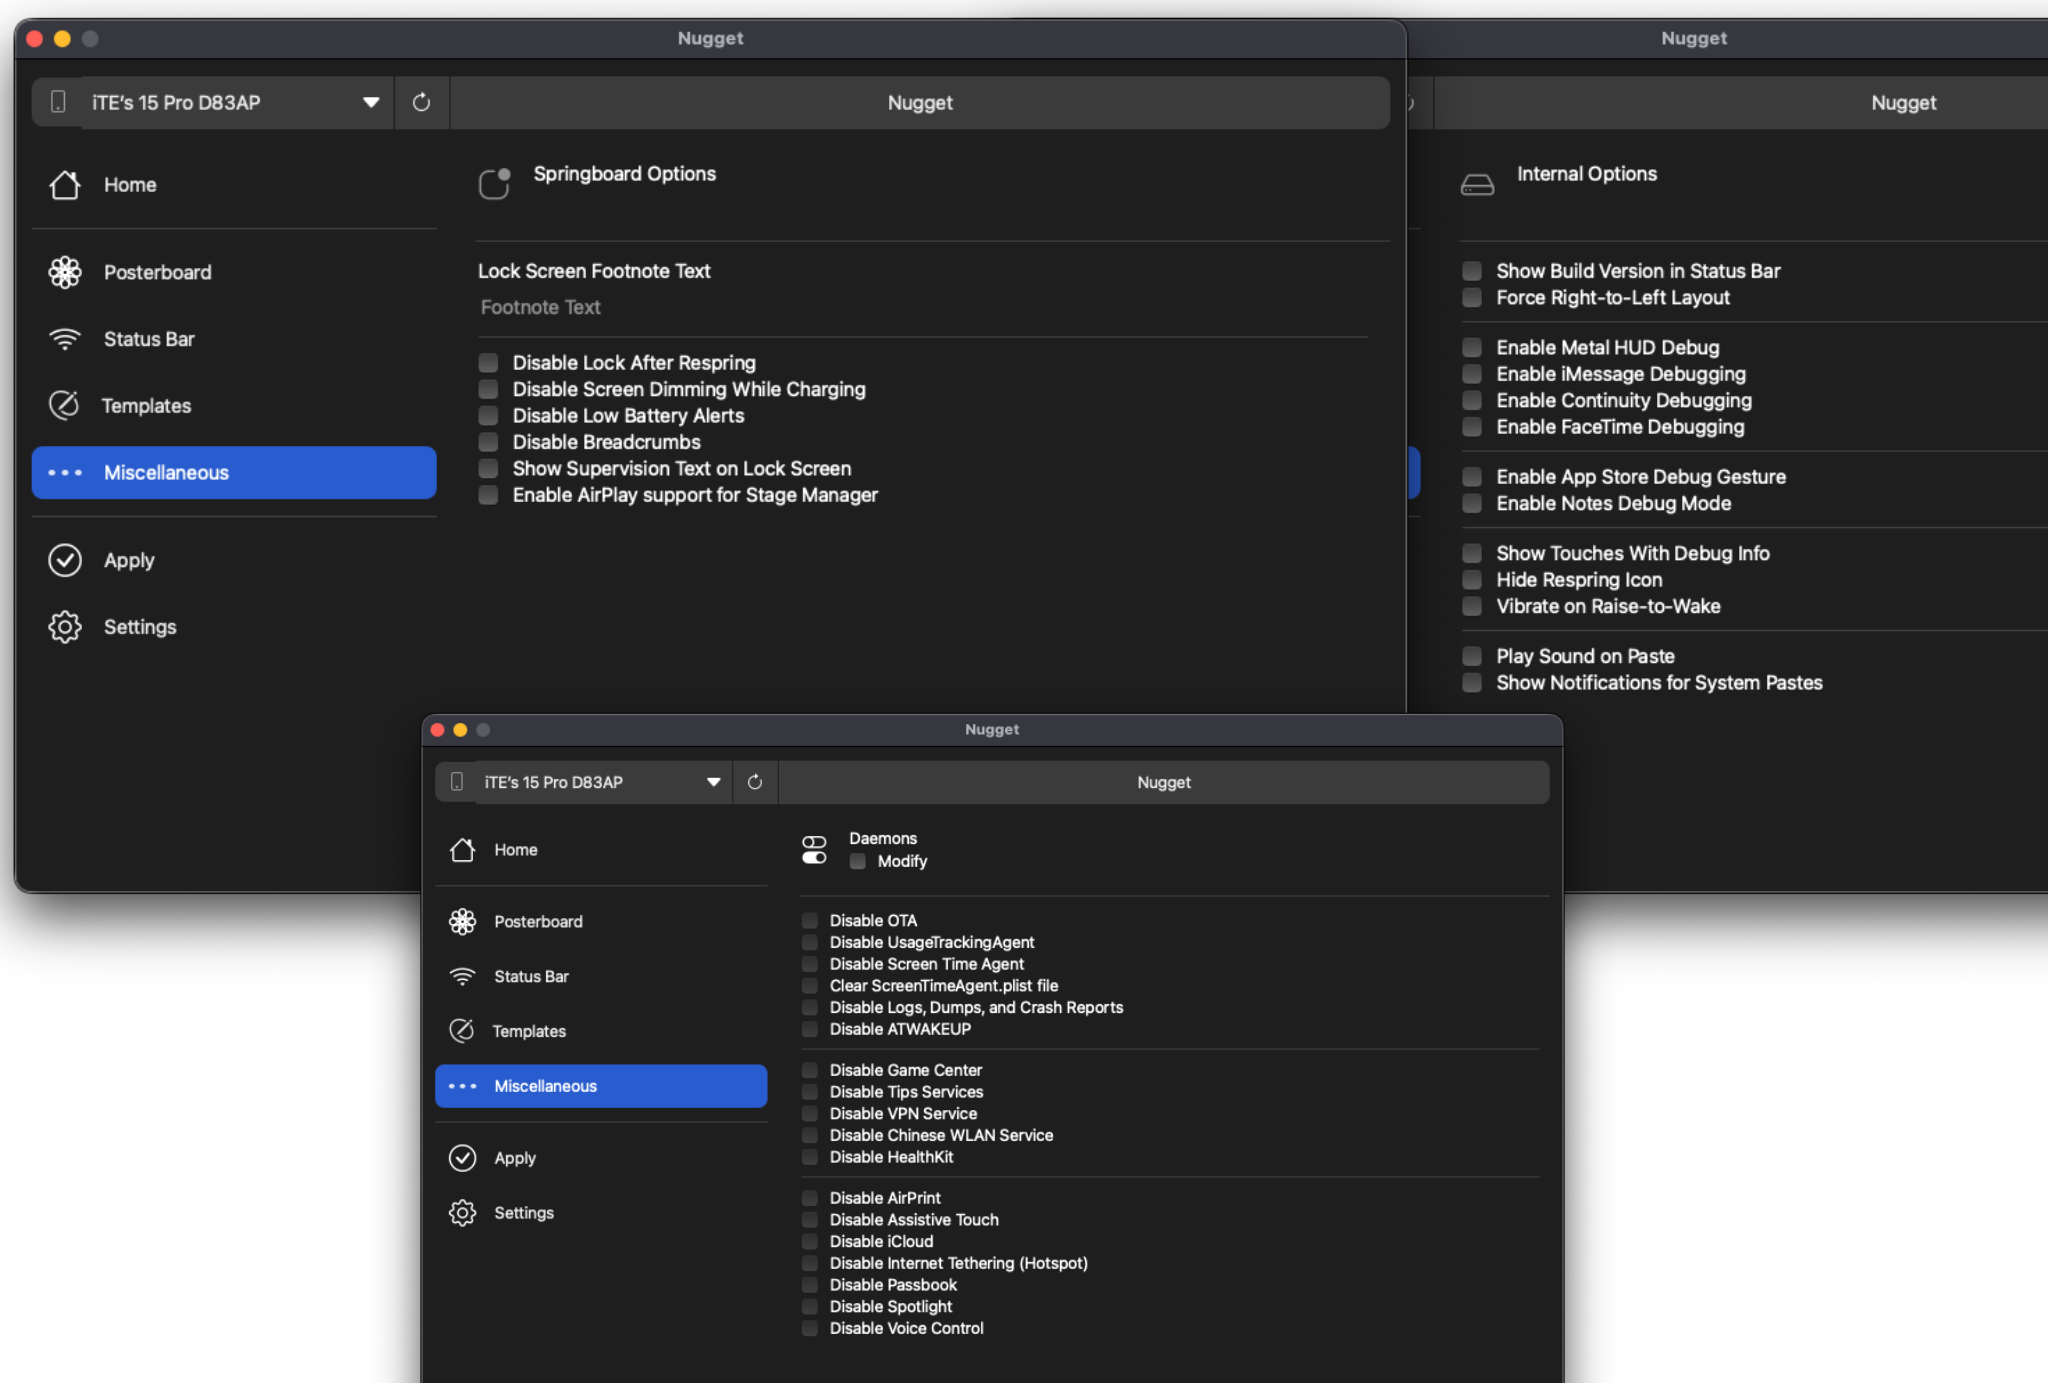This screenshot has width=2048, height=1383.
Task: Select Miscellaneous tab in back-left window
Action: (x=234, y=473)
